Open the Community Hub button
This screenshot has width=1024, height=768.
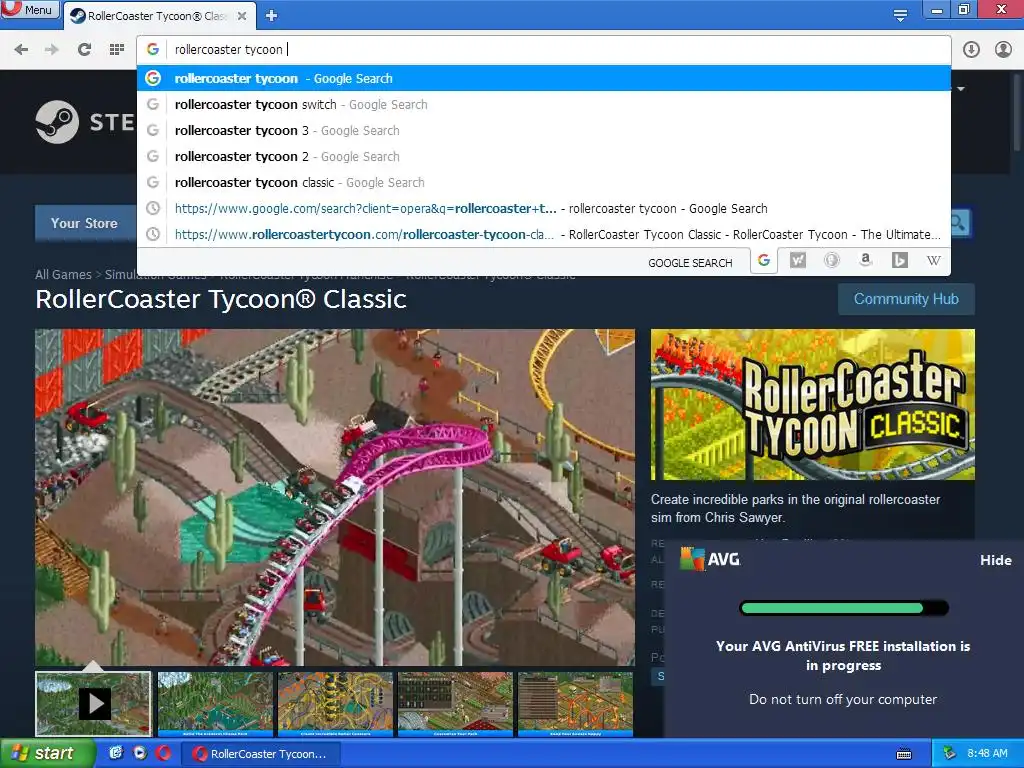click(906, 299)
